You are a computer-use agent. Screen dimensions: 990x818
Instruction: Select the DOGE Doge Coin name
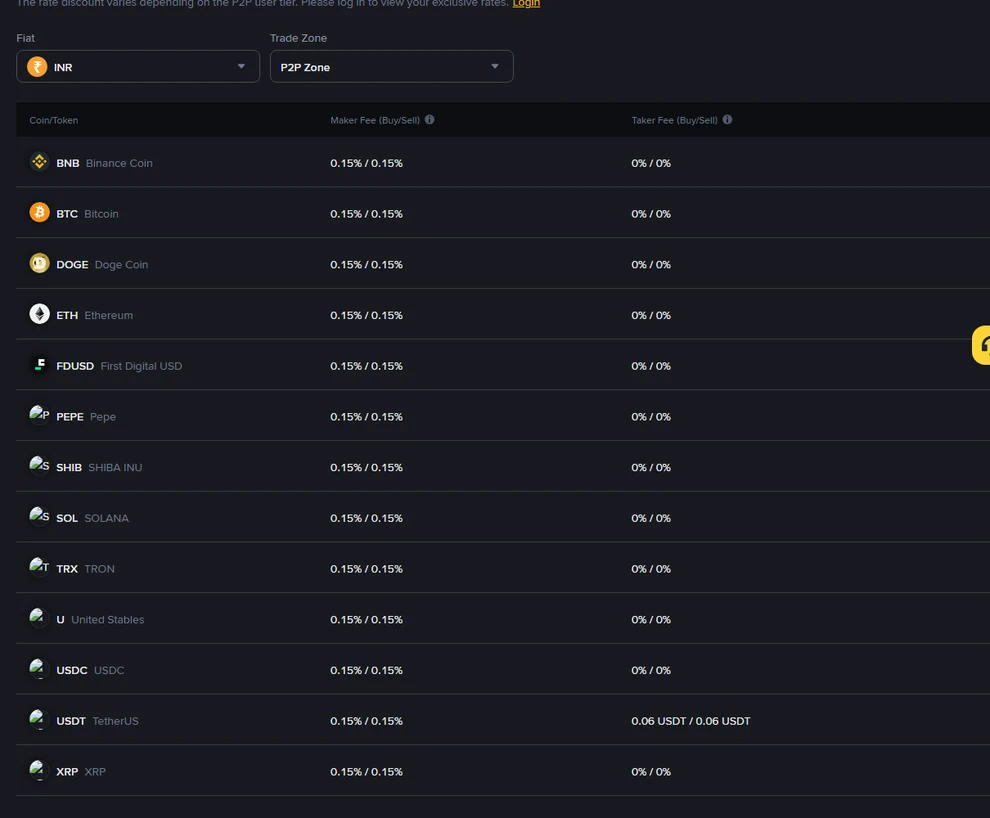point(102,264)
